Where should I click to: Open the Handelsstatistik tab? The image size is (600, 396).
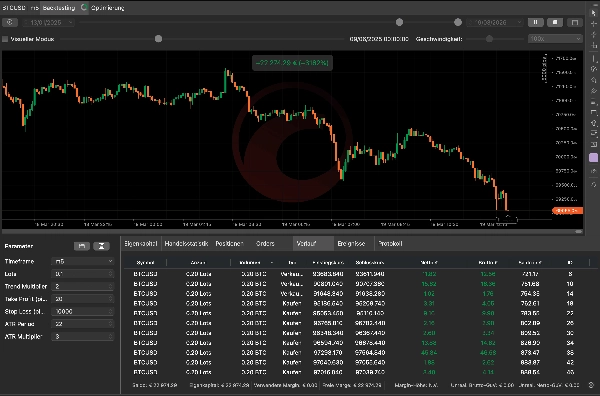[186, 243]
